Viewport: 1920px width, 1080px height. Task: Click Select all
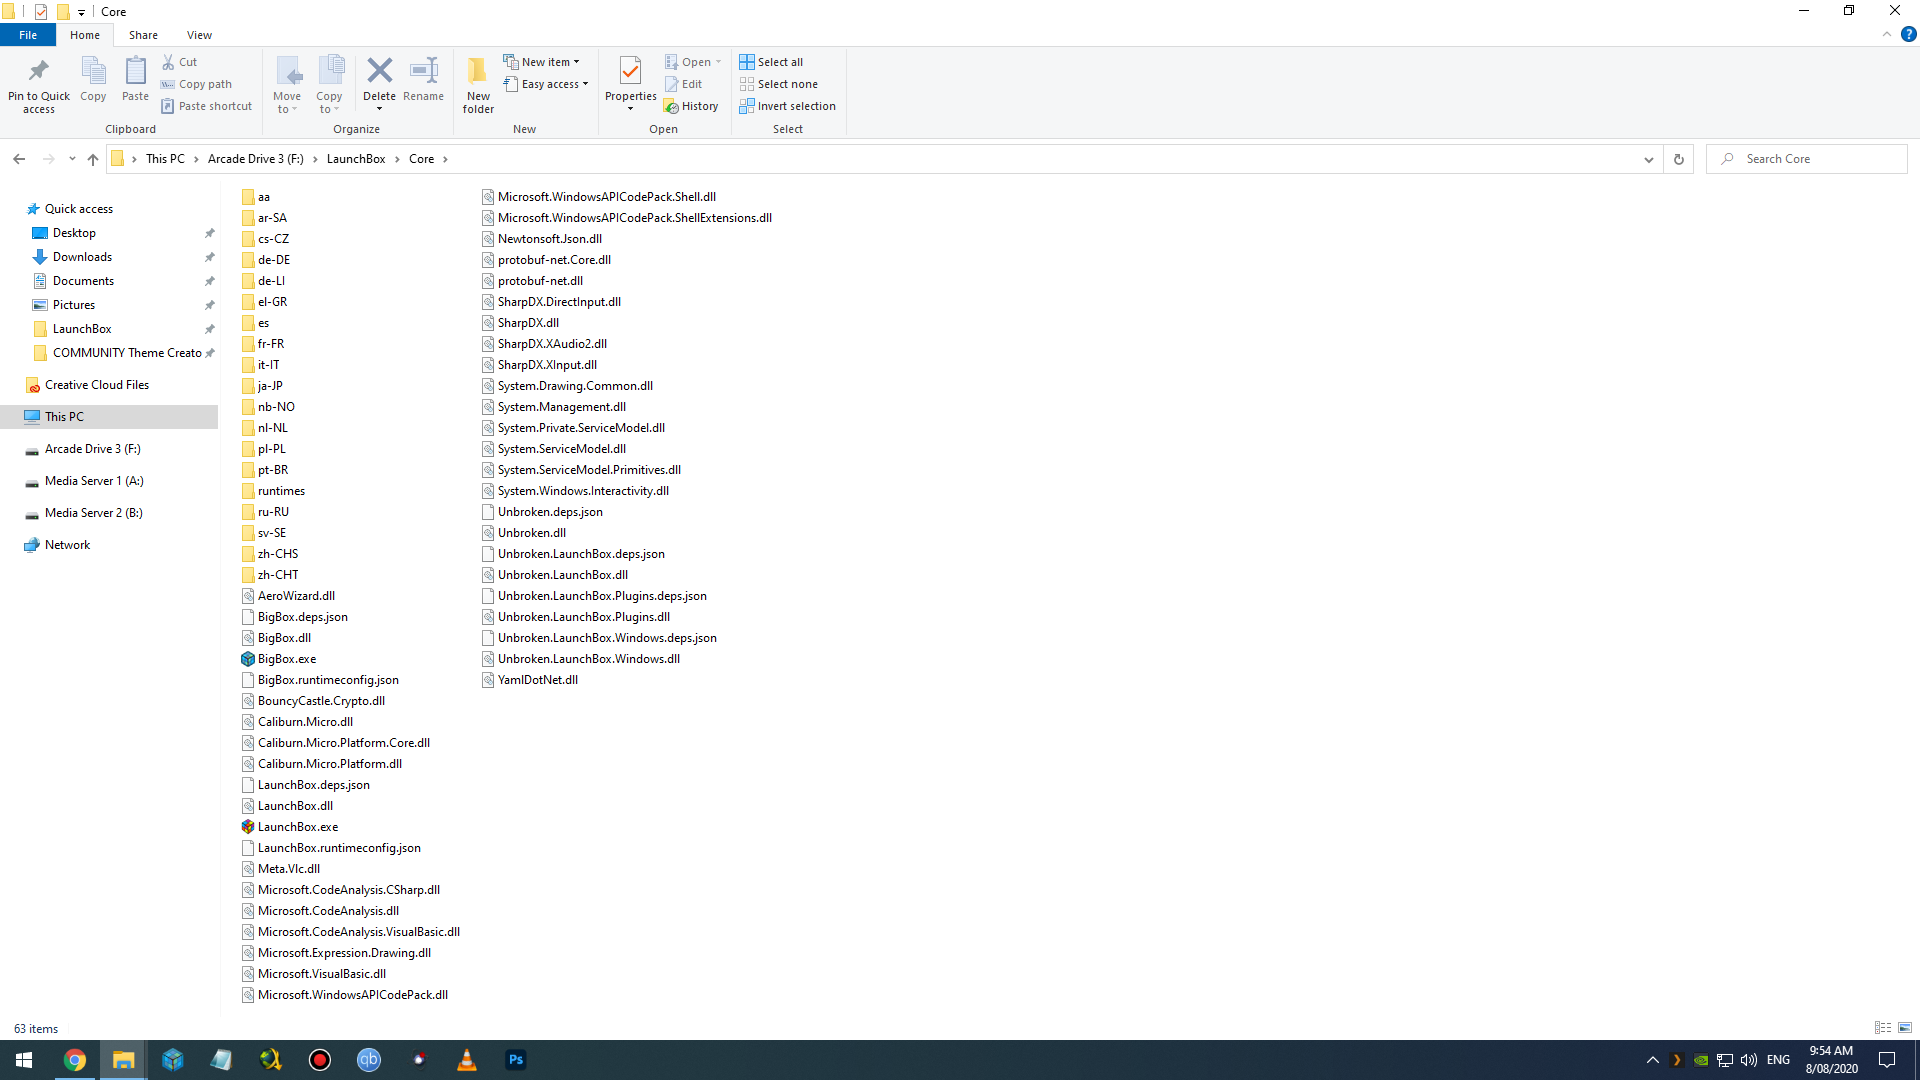click(x=771, y=62)
